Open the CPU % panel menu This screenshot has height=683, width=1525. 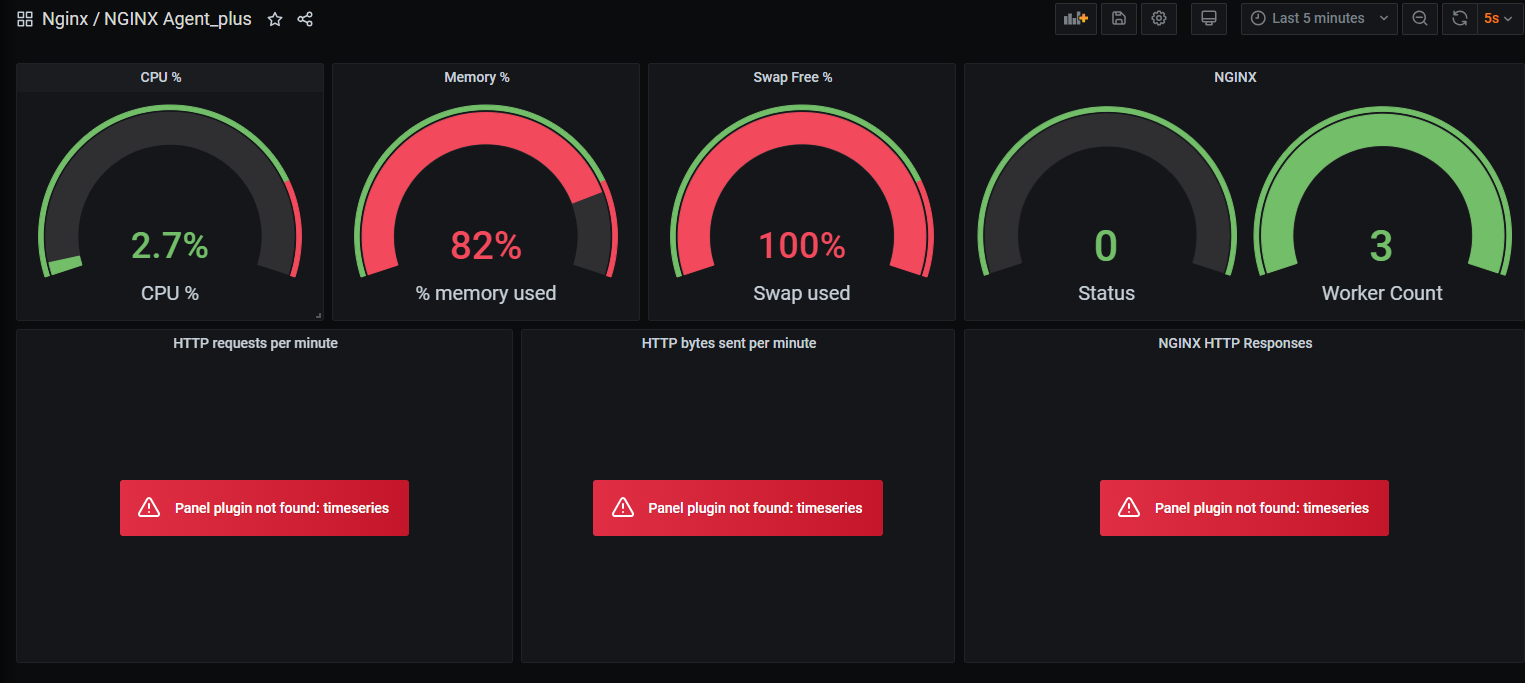160,76
